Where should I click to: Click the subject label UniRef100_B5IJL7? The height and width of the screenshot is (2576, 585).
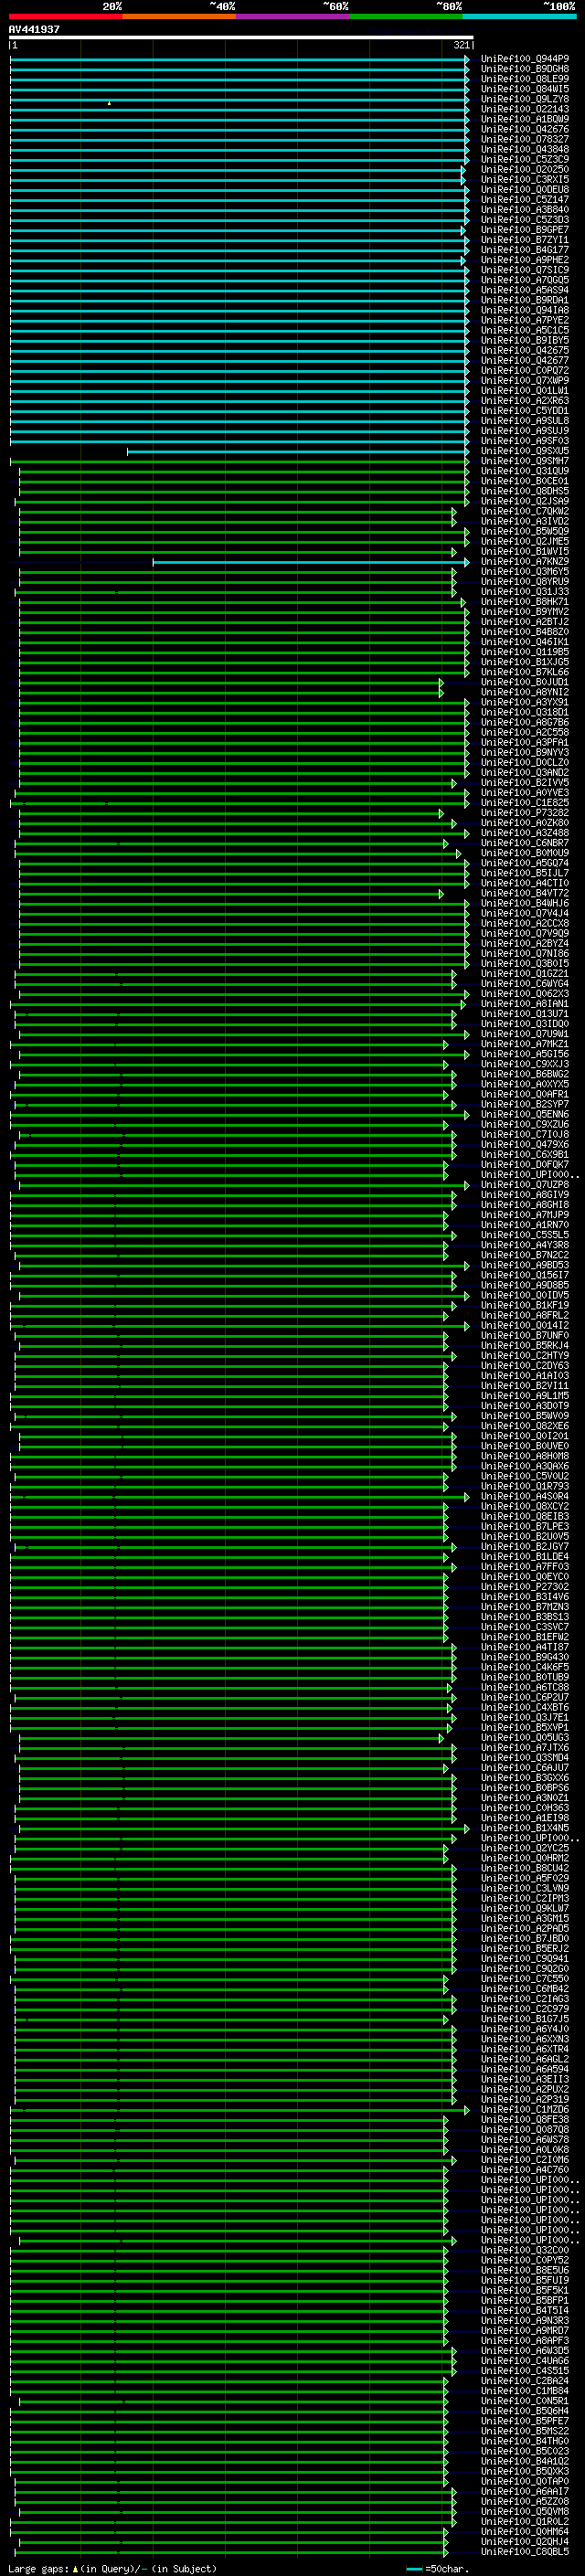525,873
